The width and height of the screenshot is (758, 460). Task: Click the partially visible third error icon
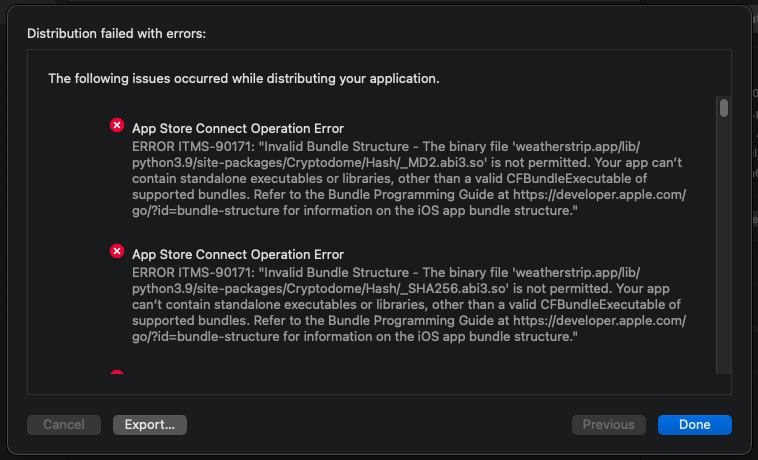(117, 374)
